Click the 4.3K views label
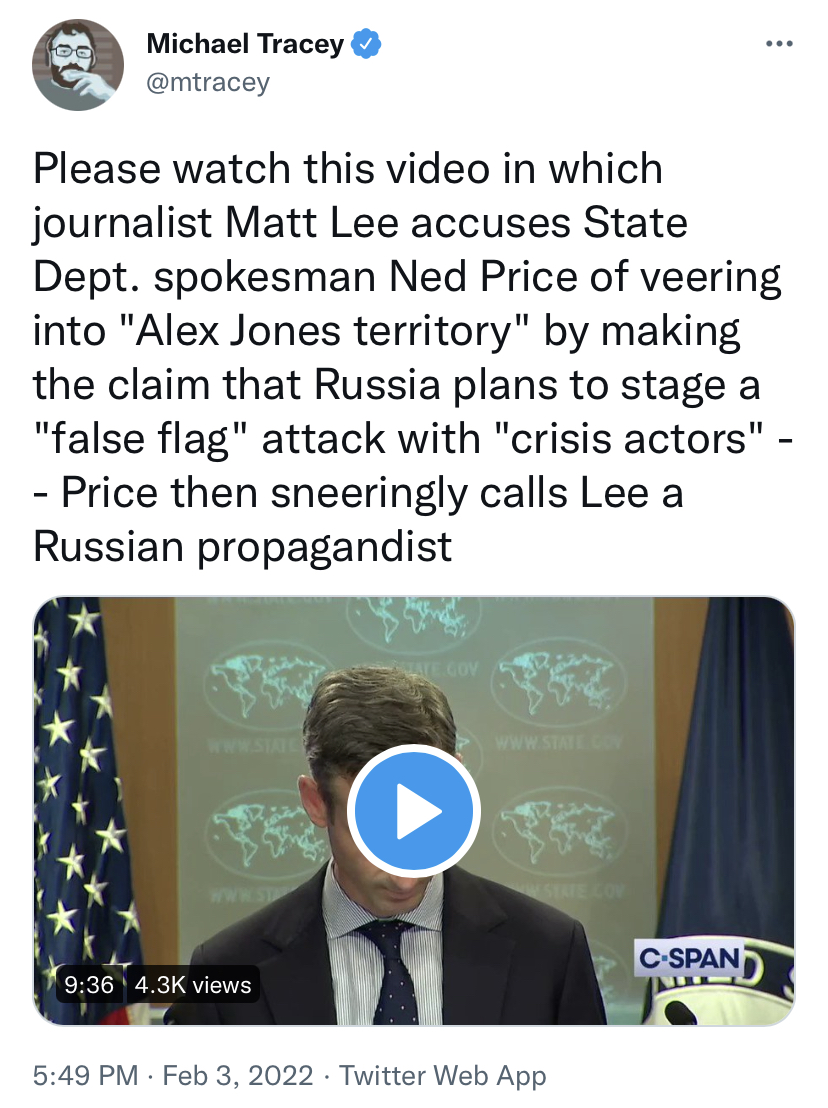This screenshot has width=828, height=1108. point(193,984)
